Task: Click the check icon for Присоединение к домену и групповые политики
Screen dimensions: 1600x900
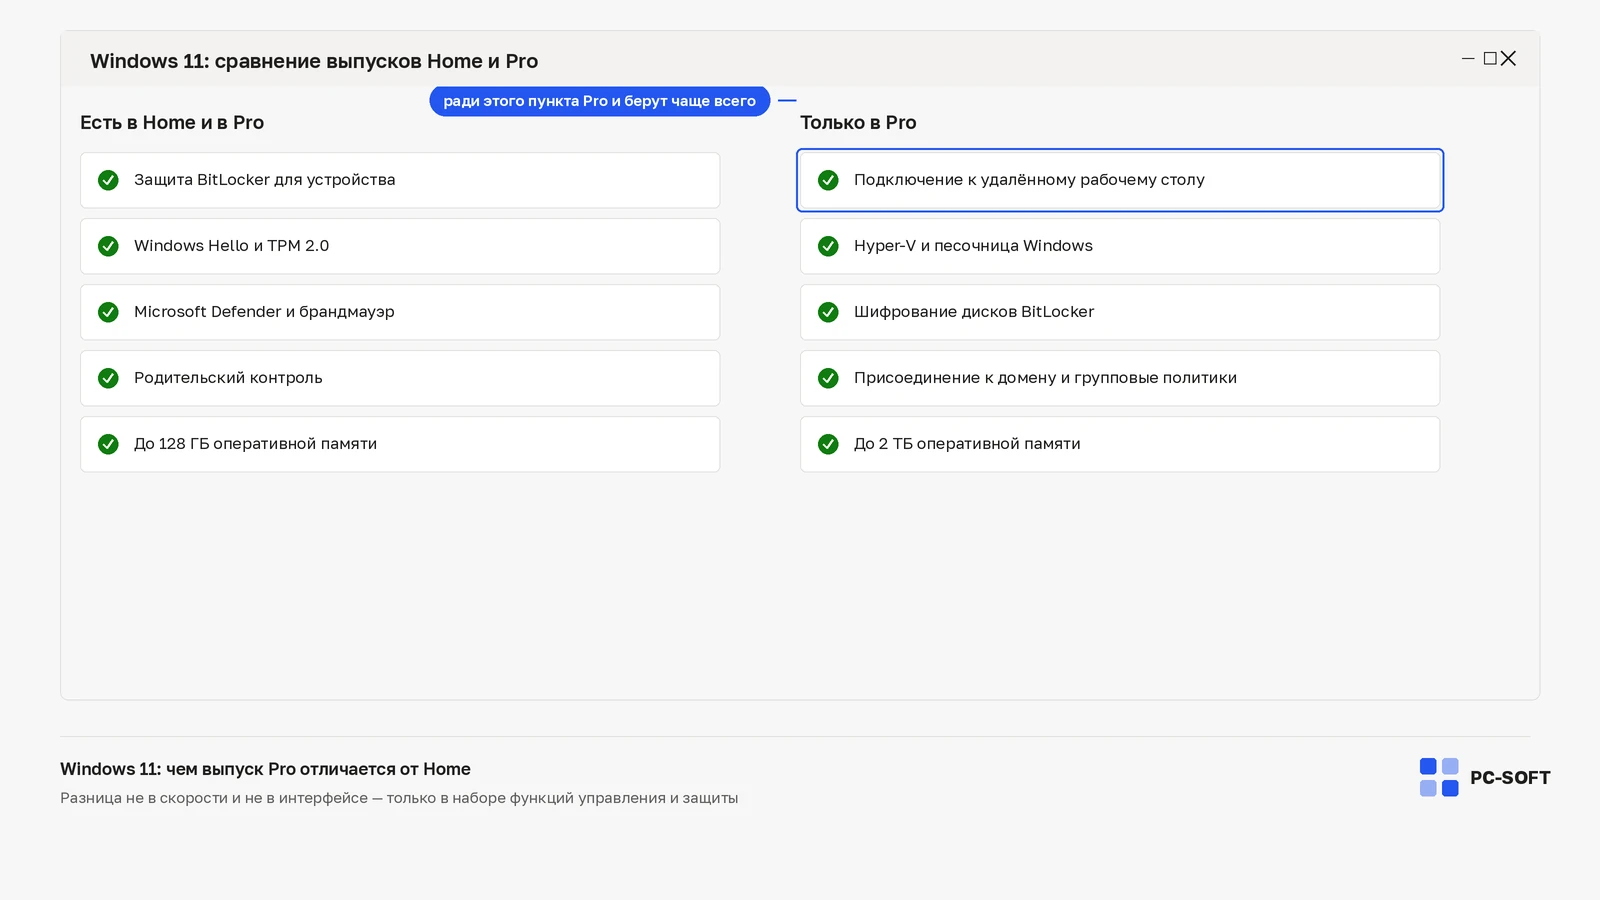Action: [x=828, y=378]
